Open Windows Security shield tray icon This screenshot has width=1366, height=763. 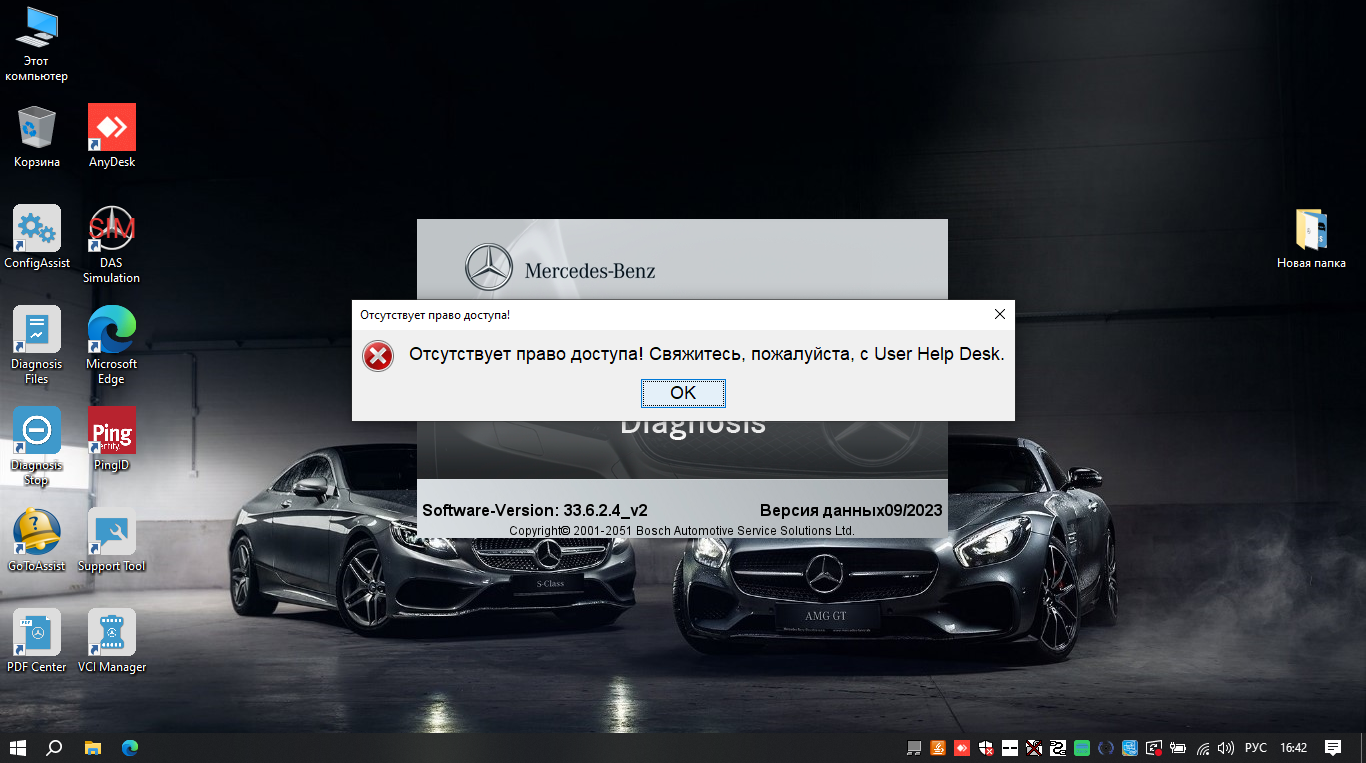coord(986,747)
